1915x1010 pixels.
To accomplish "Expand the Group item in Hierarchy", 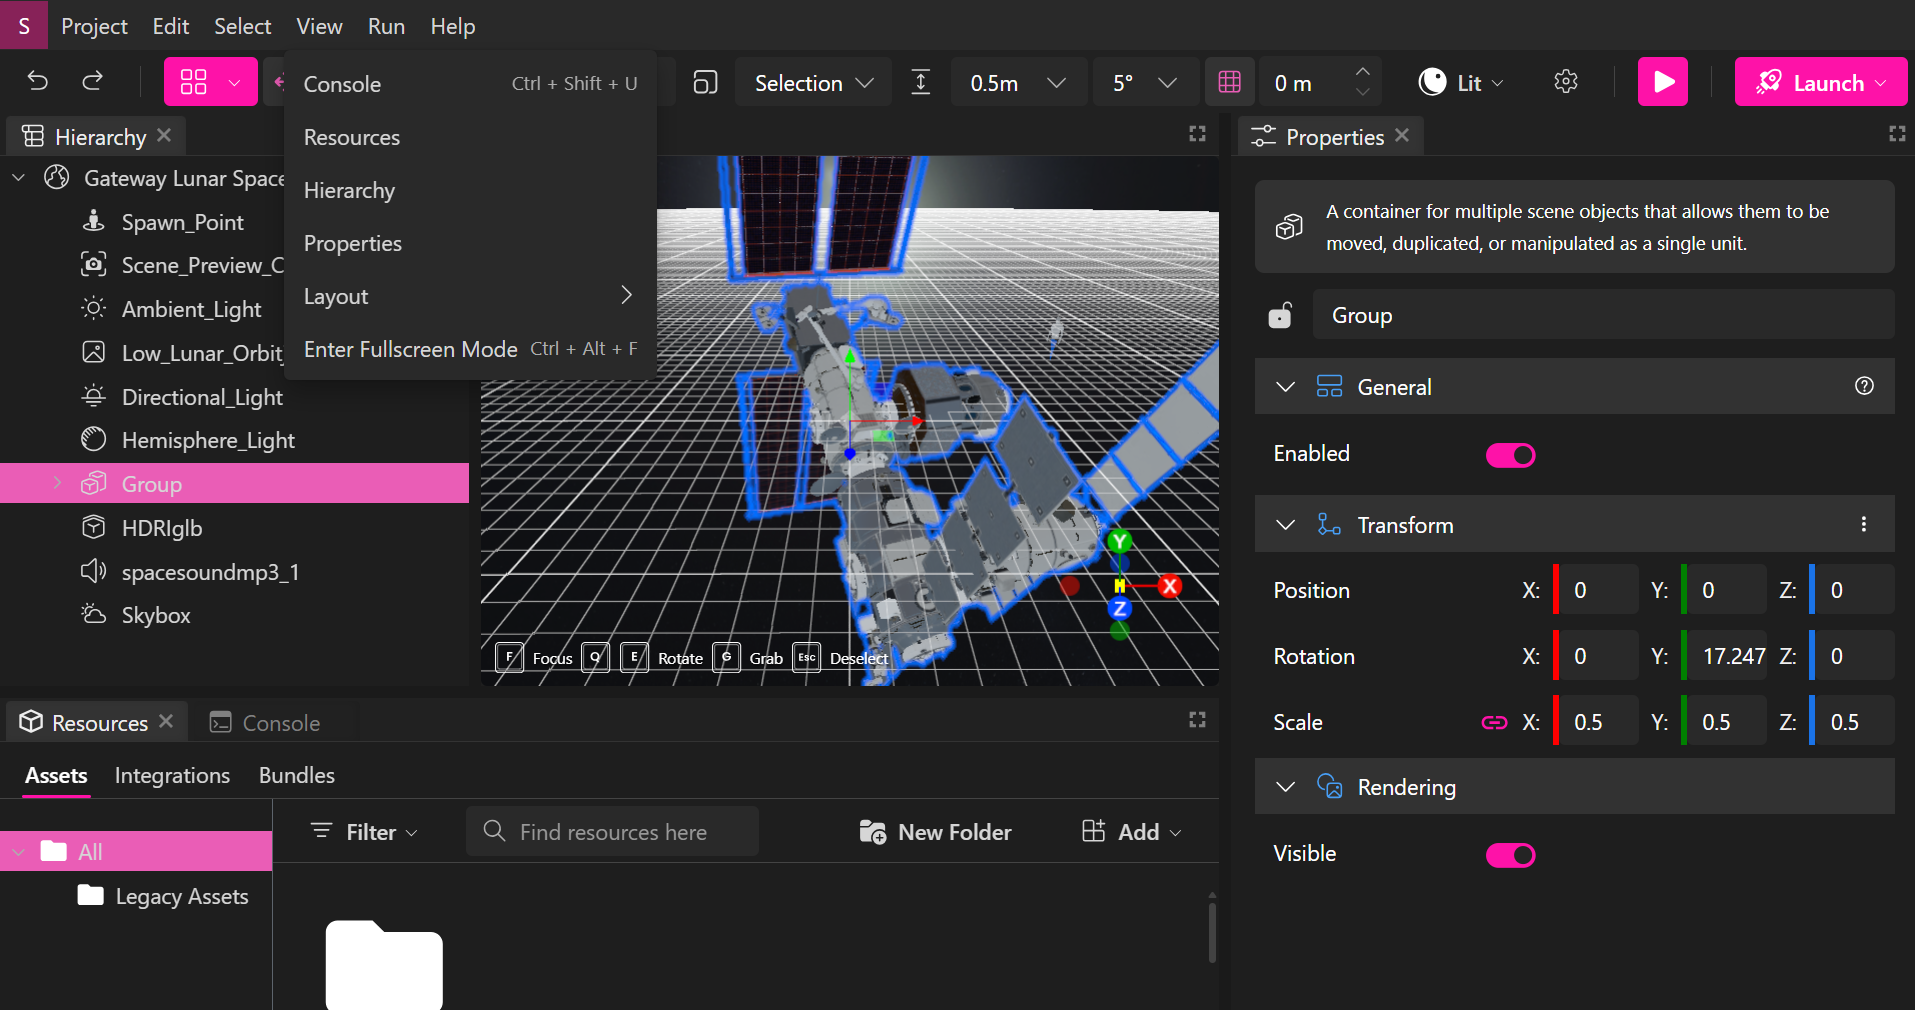I will tap(57, 484).
